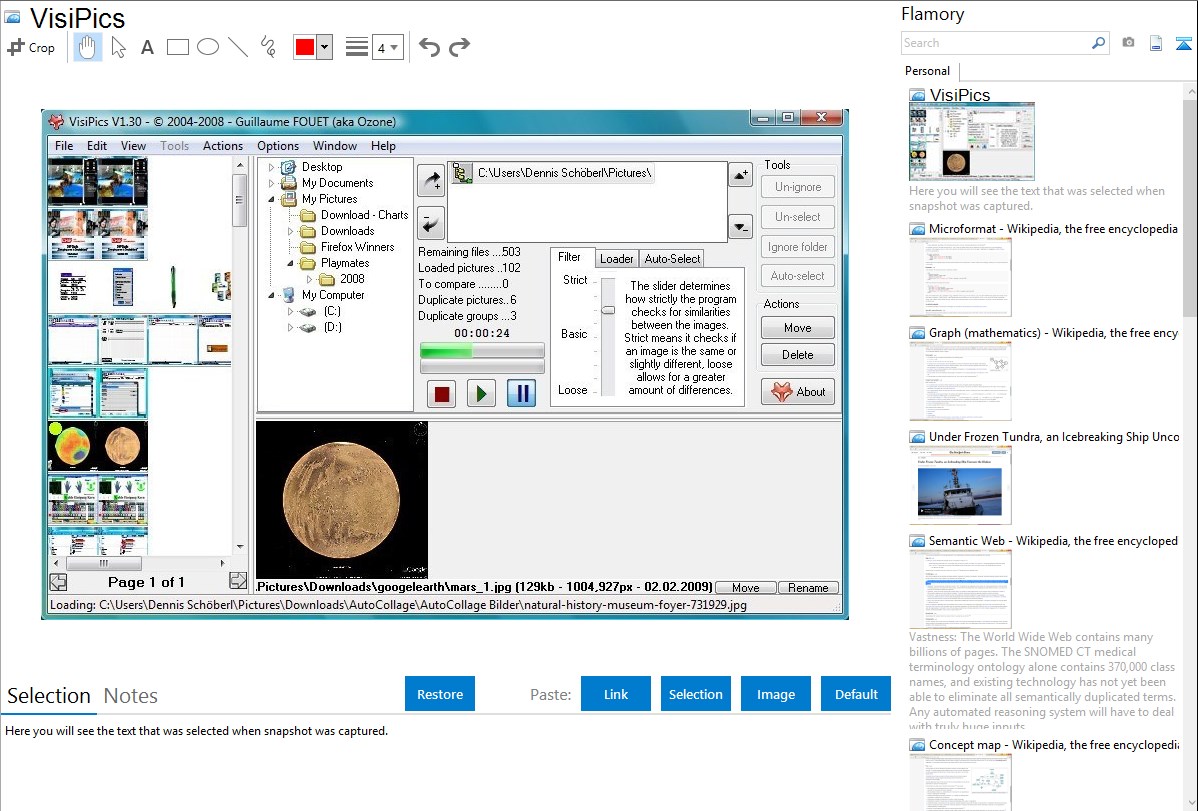Select the Crop tool
Image resolution: width=1198 pixels, height=811 pixels.
31,47
